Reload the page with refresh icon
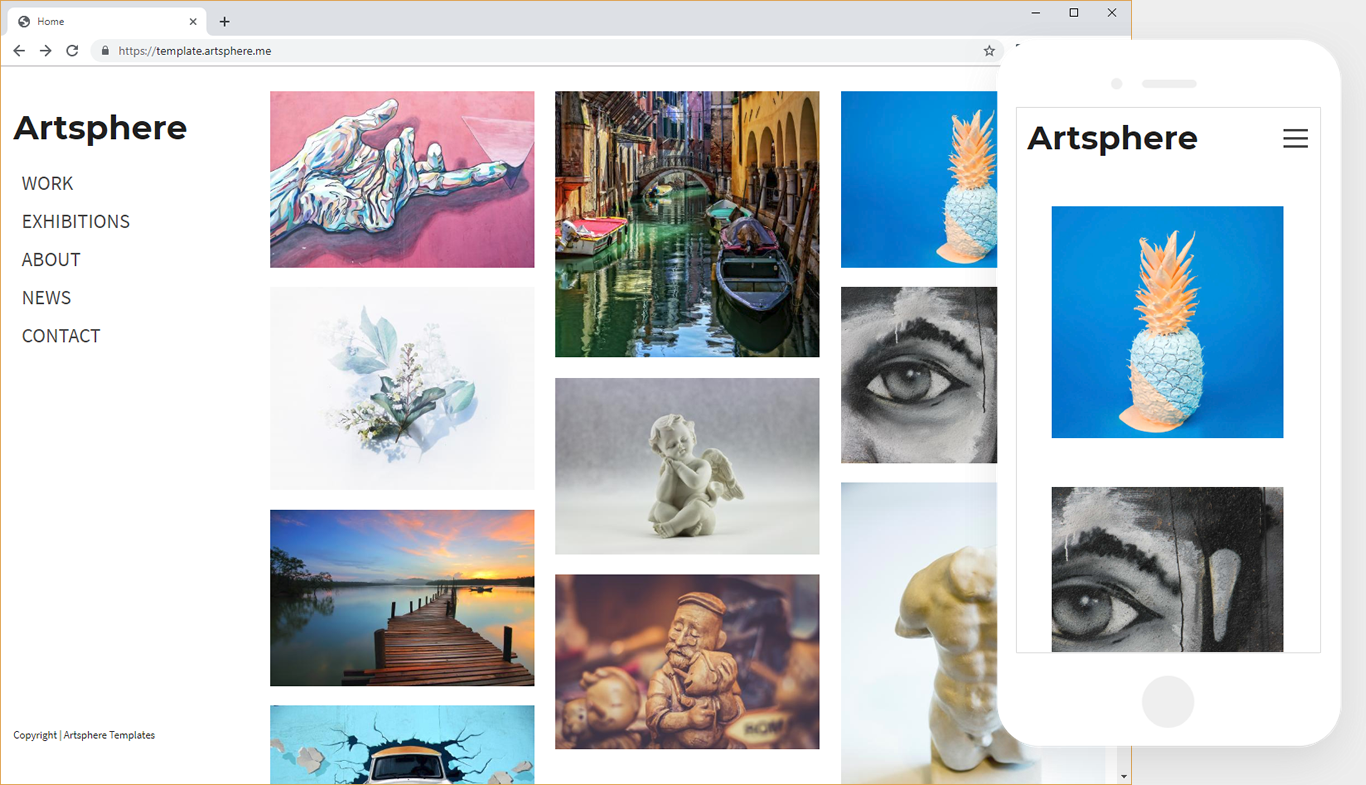 tap(72, 51)
